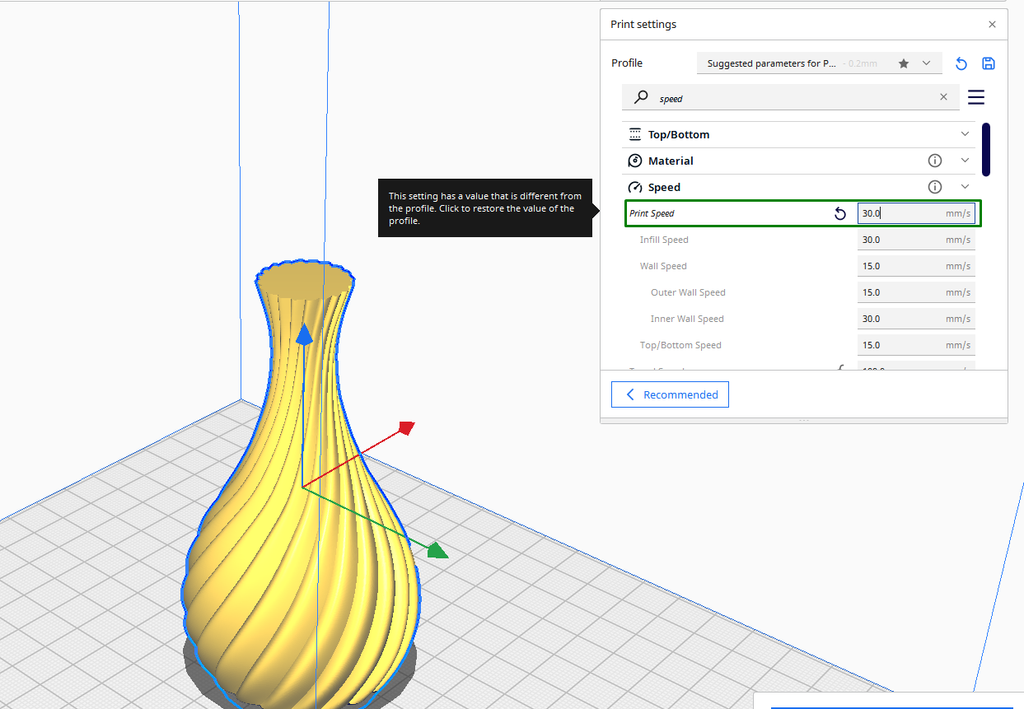The height and width of the screenshot is (709, 1024).
Task: Close the Print settings panel
Action: (991, 24)
